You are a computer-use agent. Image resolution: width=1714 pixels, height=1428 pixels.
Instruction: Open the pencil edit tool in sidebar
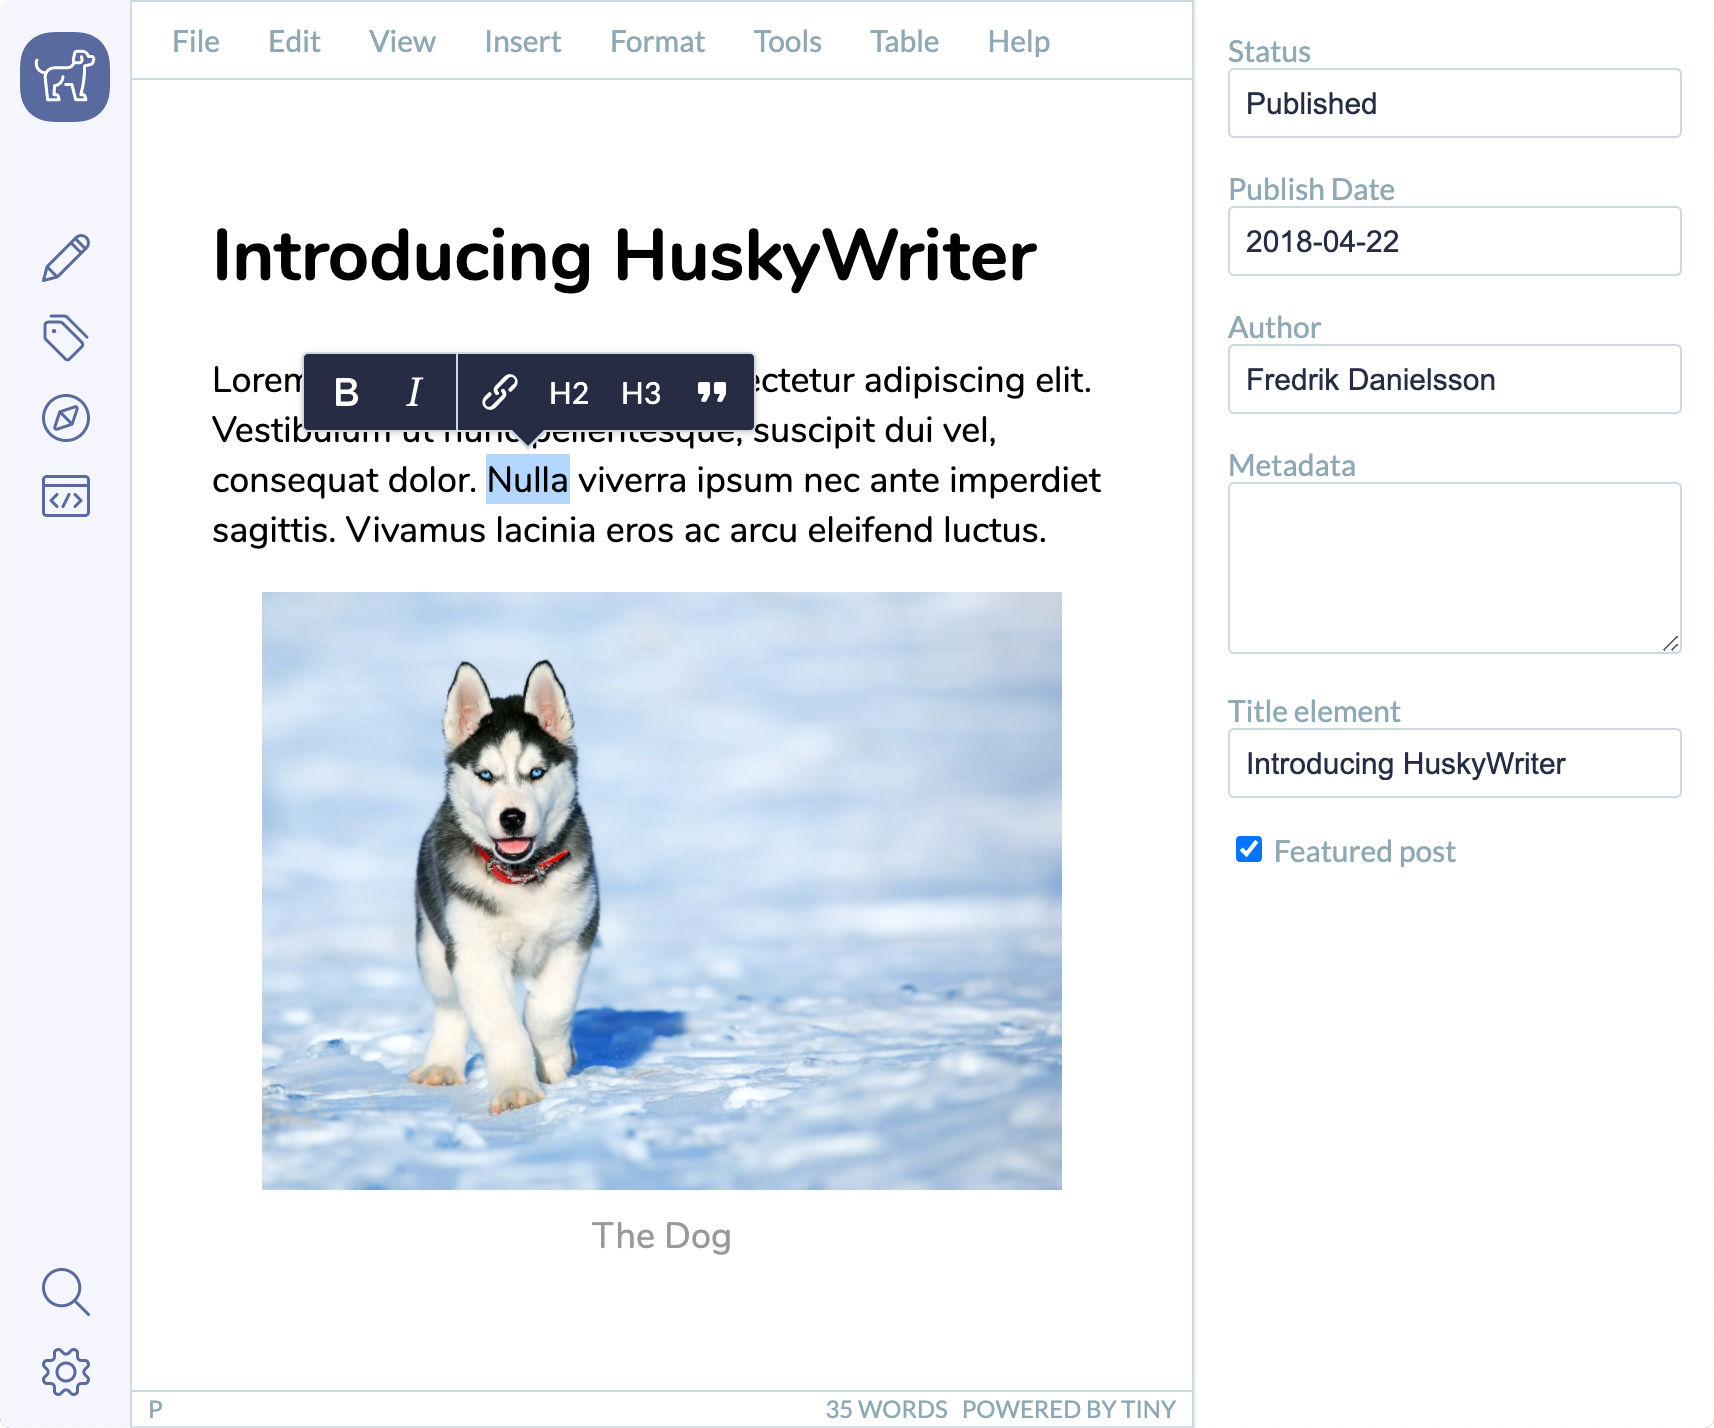click(x=66, y=258)
